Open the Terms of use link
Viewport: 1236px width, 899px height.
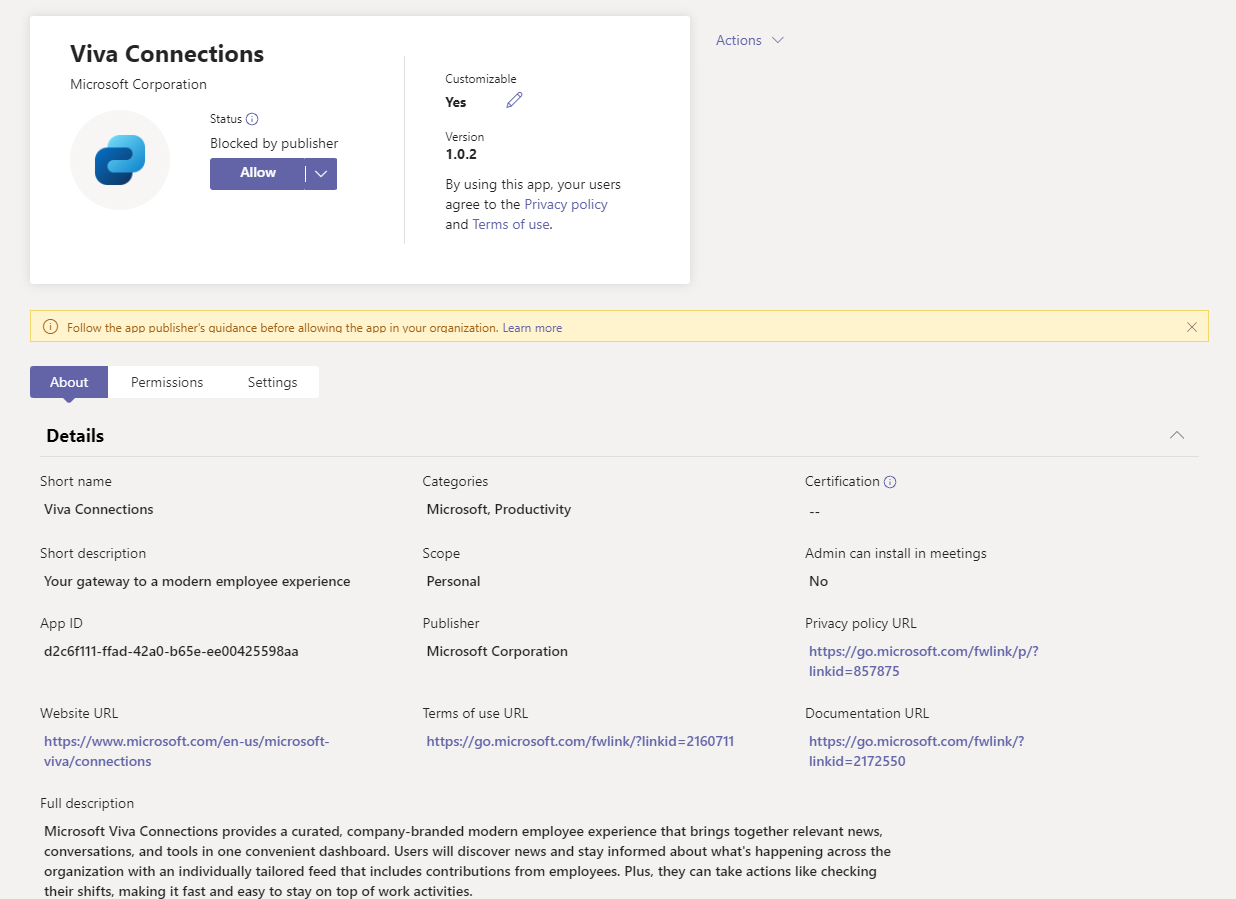pyautogui.click(x=510, y=224)
